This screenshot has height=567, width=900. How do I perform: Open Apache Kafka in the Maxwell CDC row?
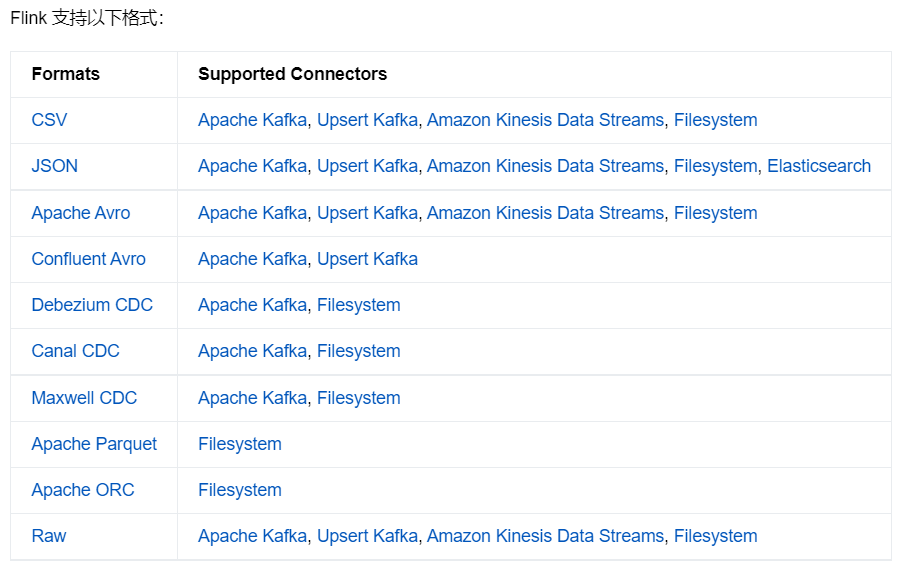click(252, 398)
